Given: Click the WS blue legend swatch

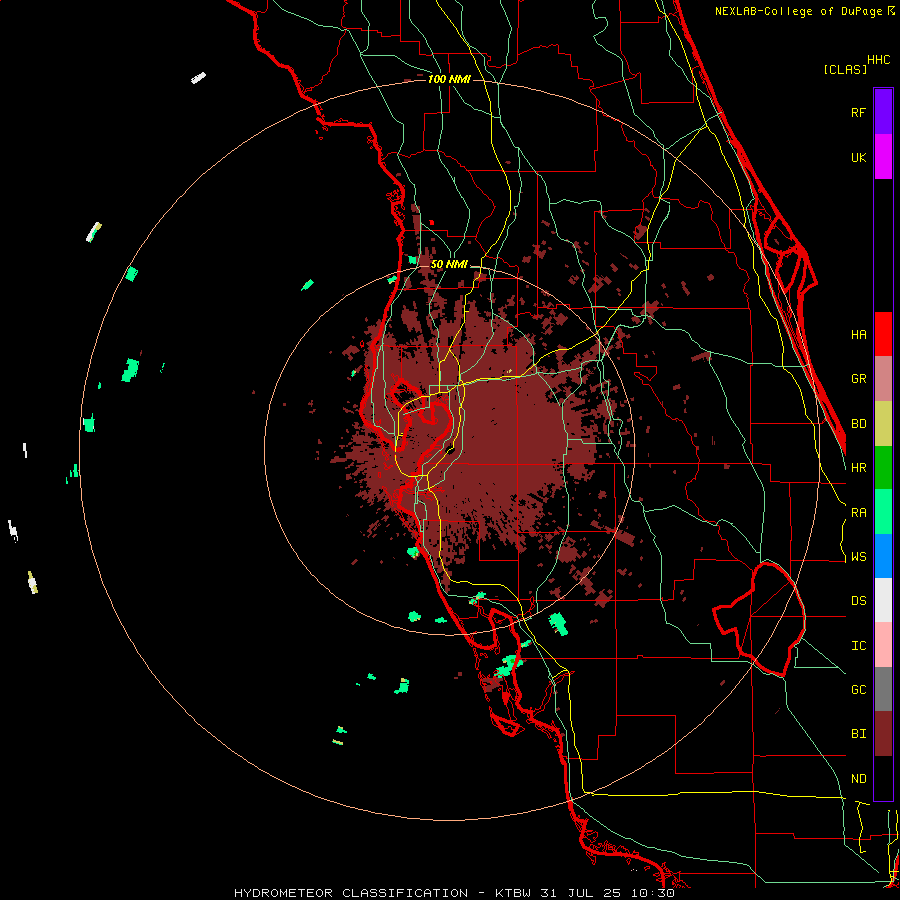Looking at the screenshot, I should (x=883, y=556).
